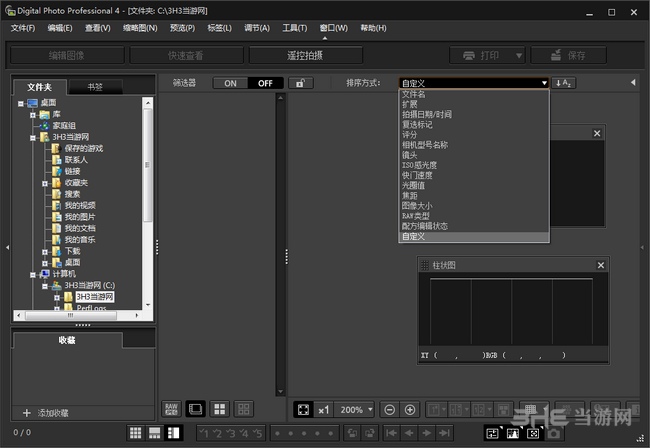
Task: Open the 文件(F) menu
Action: pyautogui.click(x=23, y=28)
